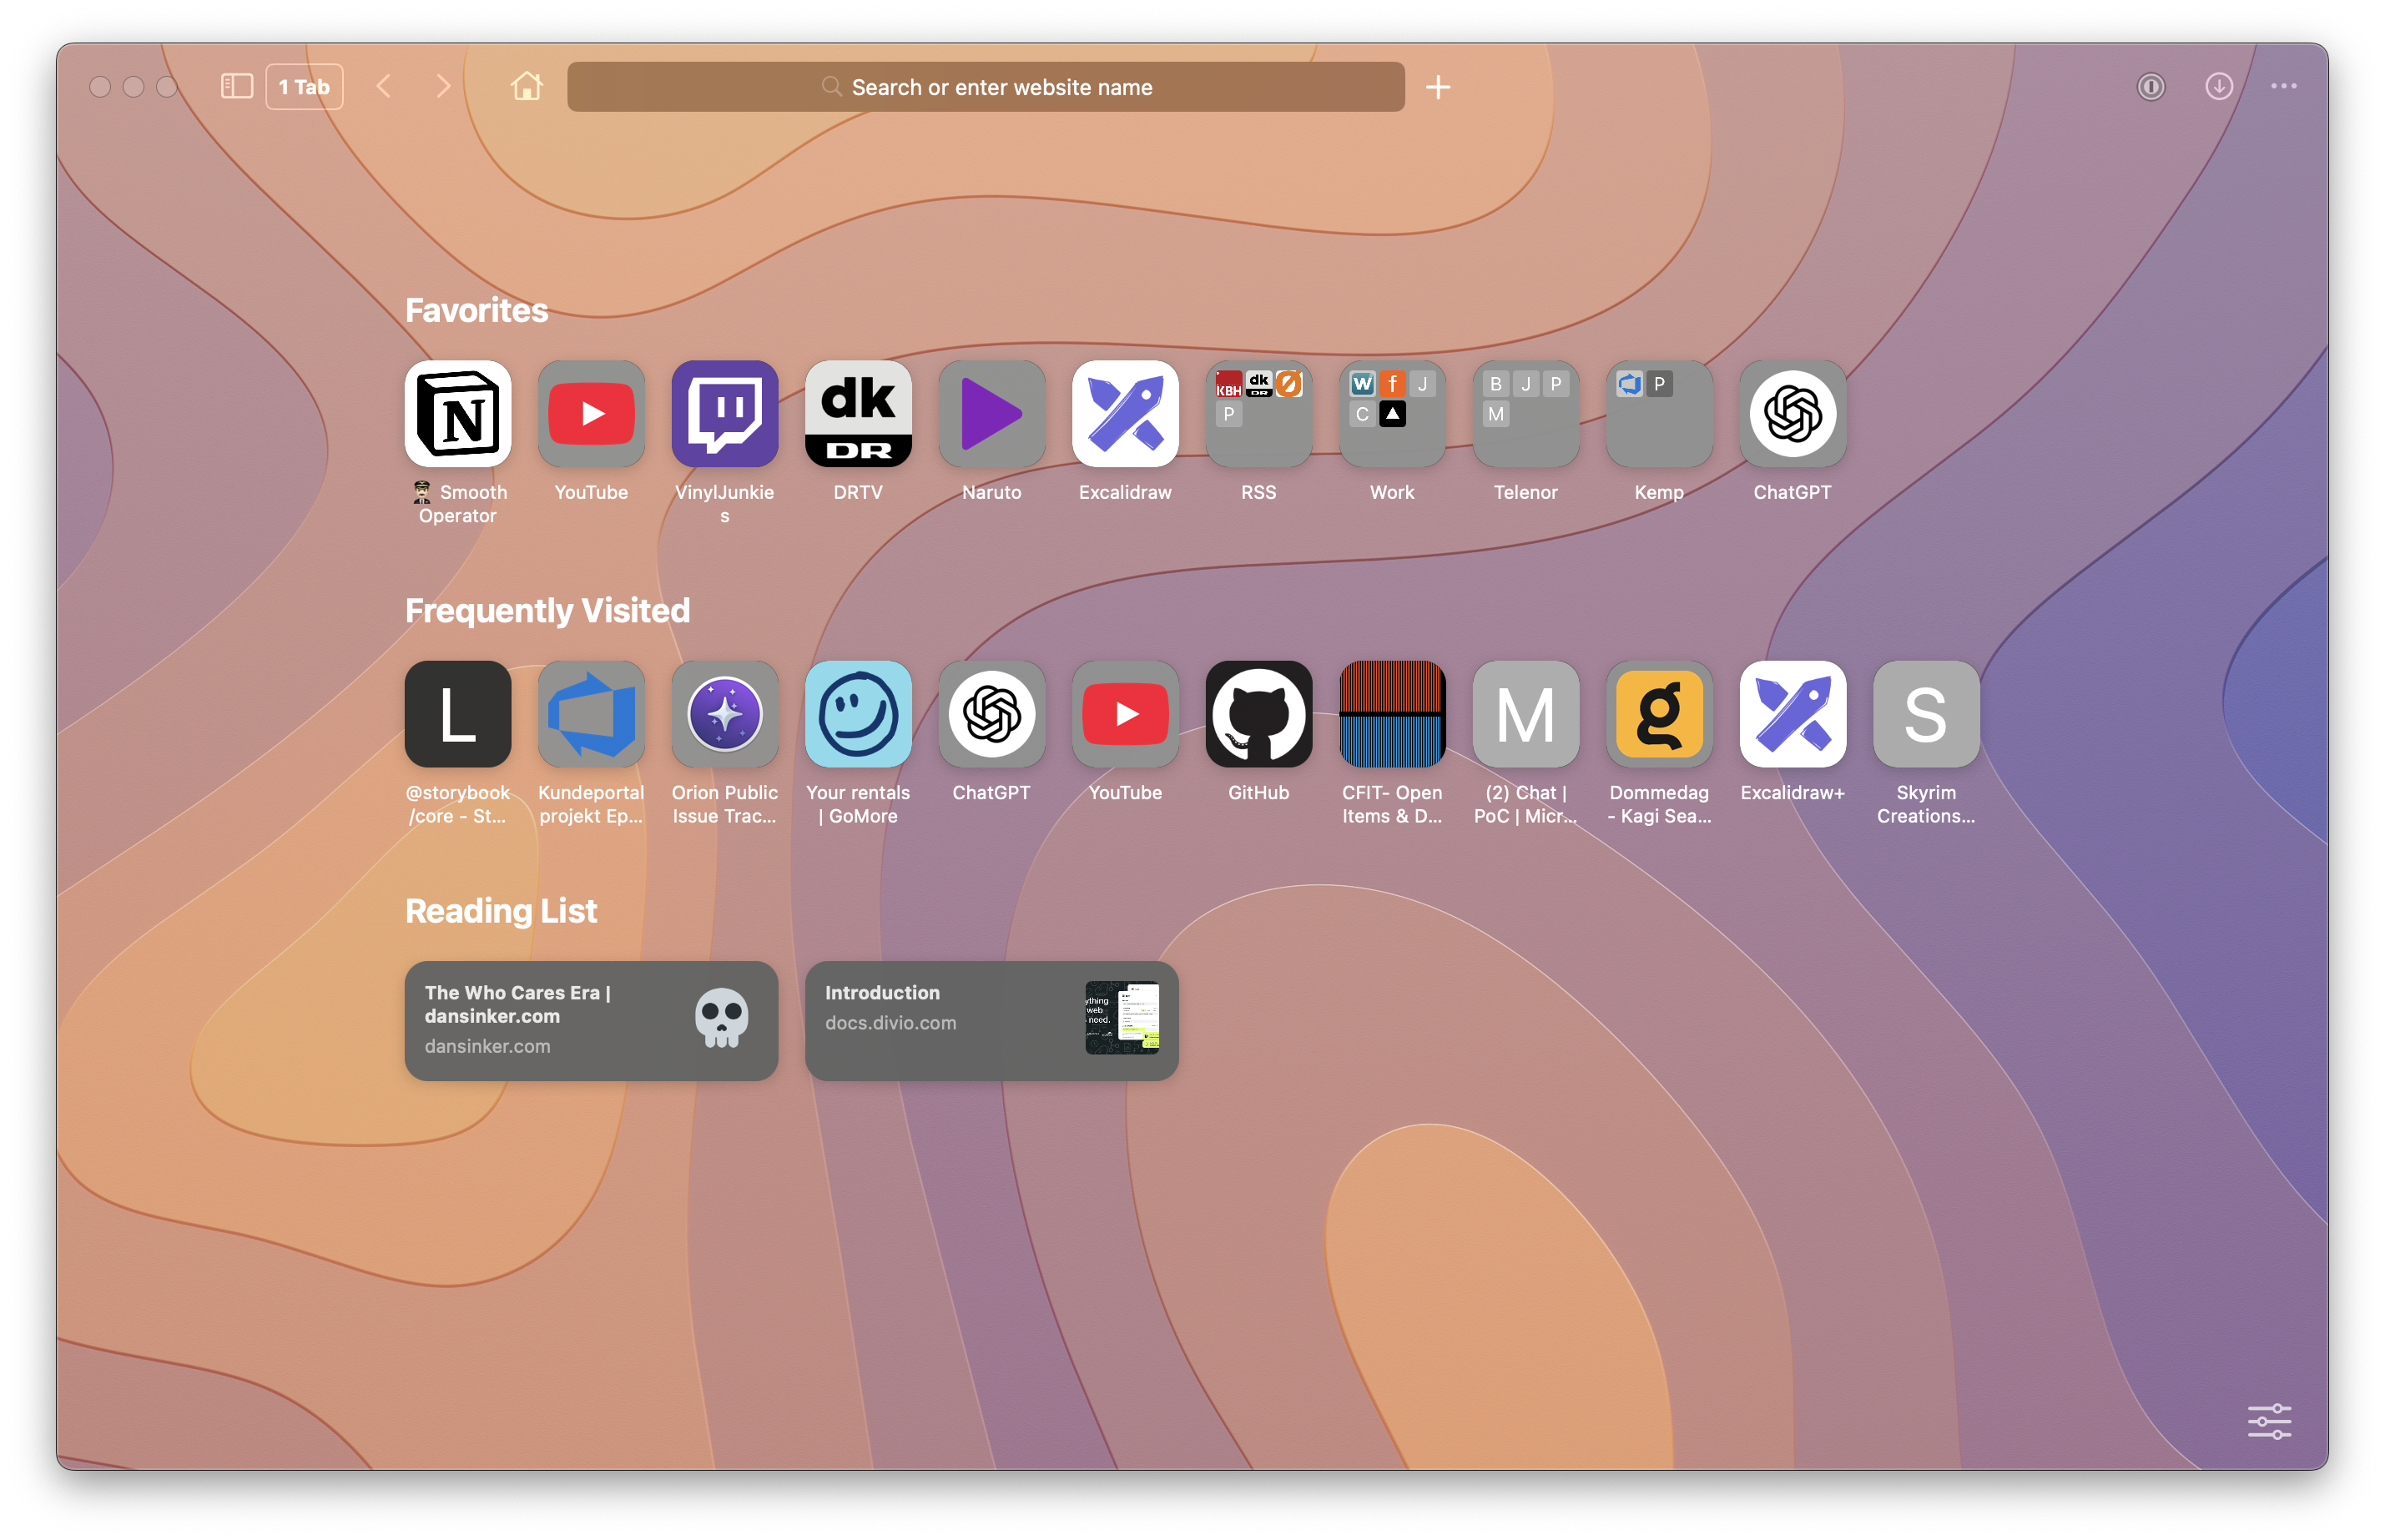Screen dimensions: 2385x1540
Task: Expand the RSS favorites folder
Action: coord(1258,414)
